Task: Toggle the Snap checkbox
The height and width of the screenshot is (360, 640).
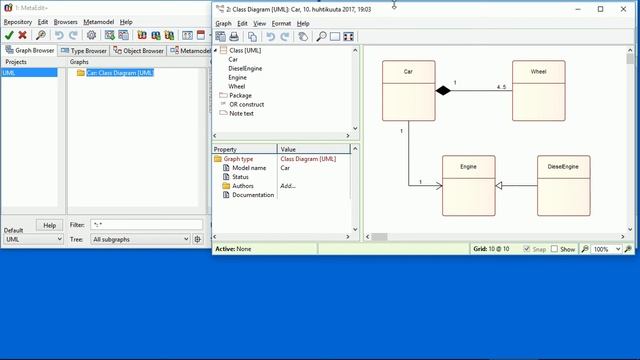Action: pyautogui.click(x=527, y=249)
